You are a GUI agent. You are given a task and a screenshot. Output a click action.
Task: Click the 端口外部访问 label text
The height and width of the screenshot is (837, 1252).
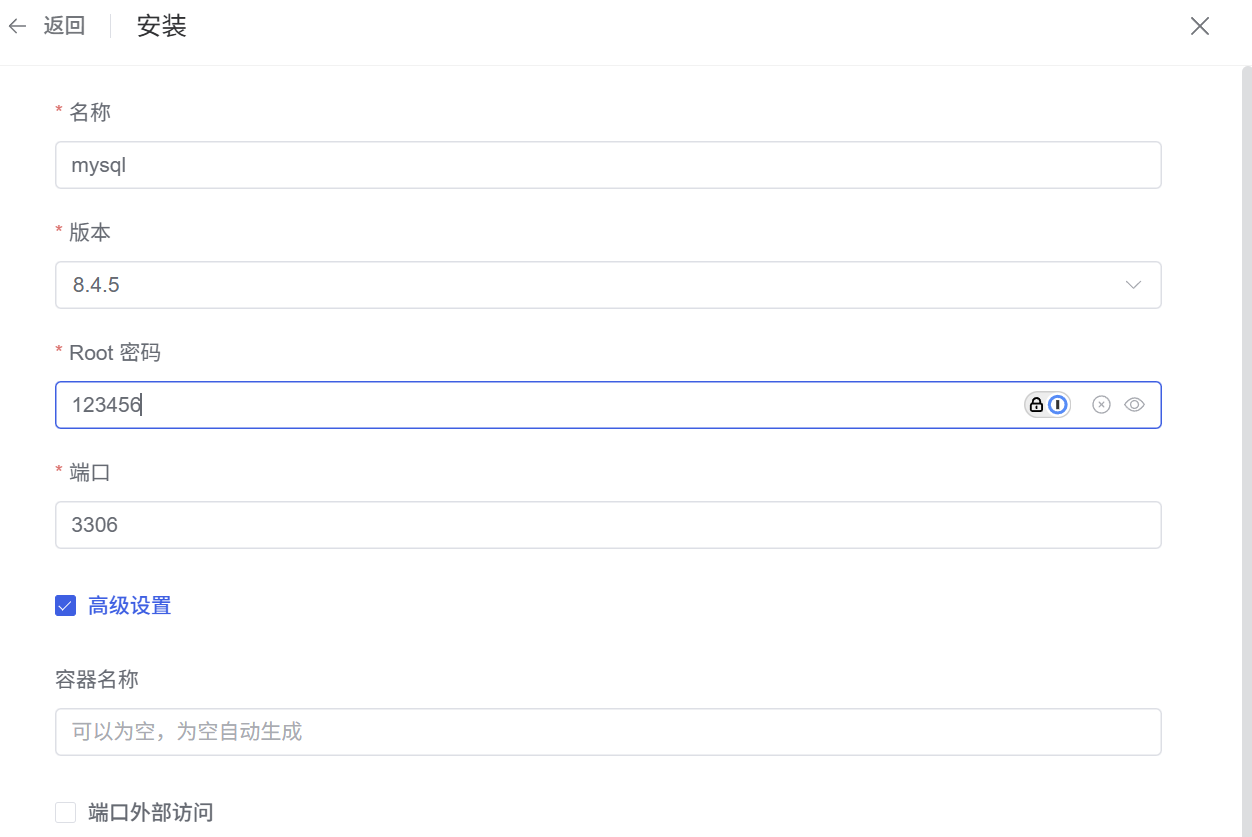coord(151,812)
